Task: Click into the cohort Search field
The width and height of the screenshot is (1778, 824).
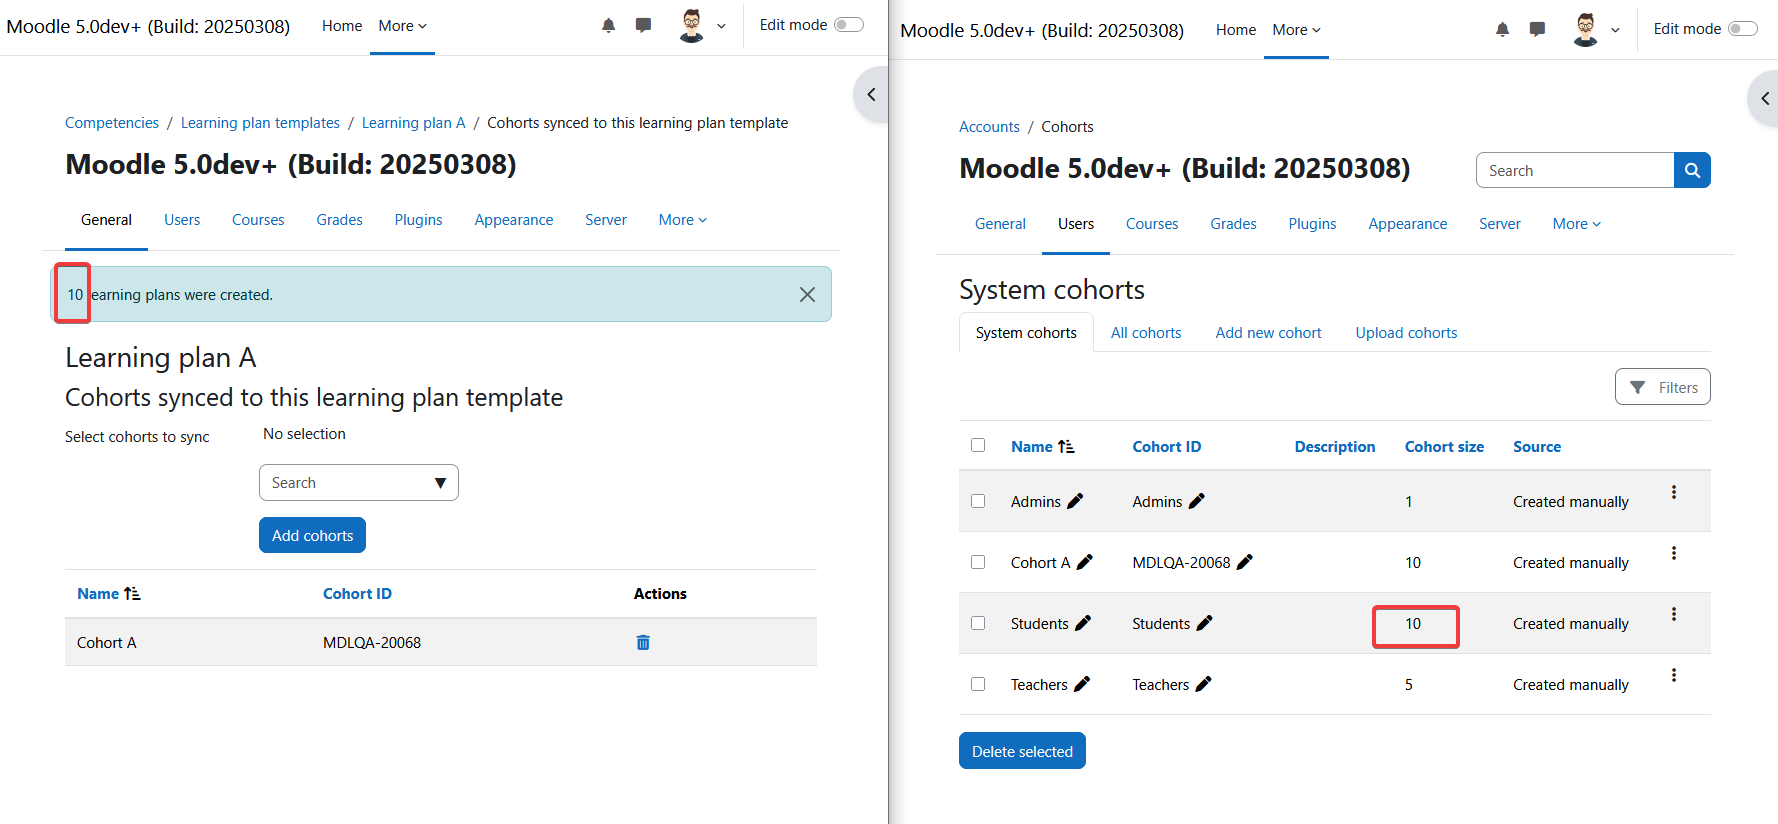Action: coord(1575,170)
